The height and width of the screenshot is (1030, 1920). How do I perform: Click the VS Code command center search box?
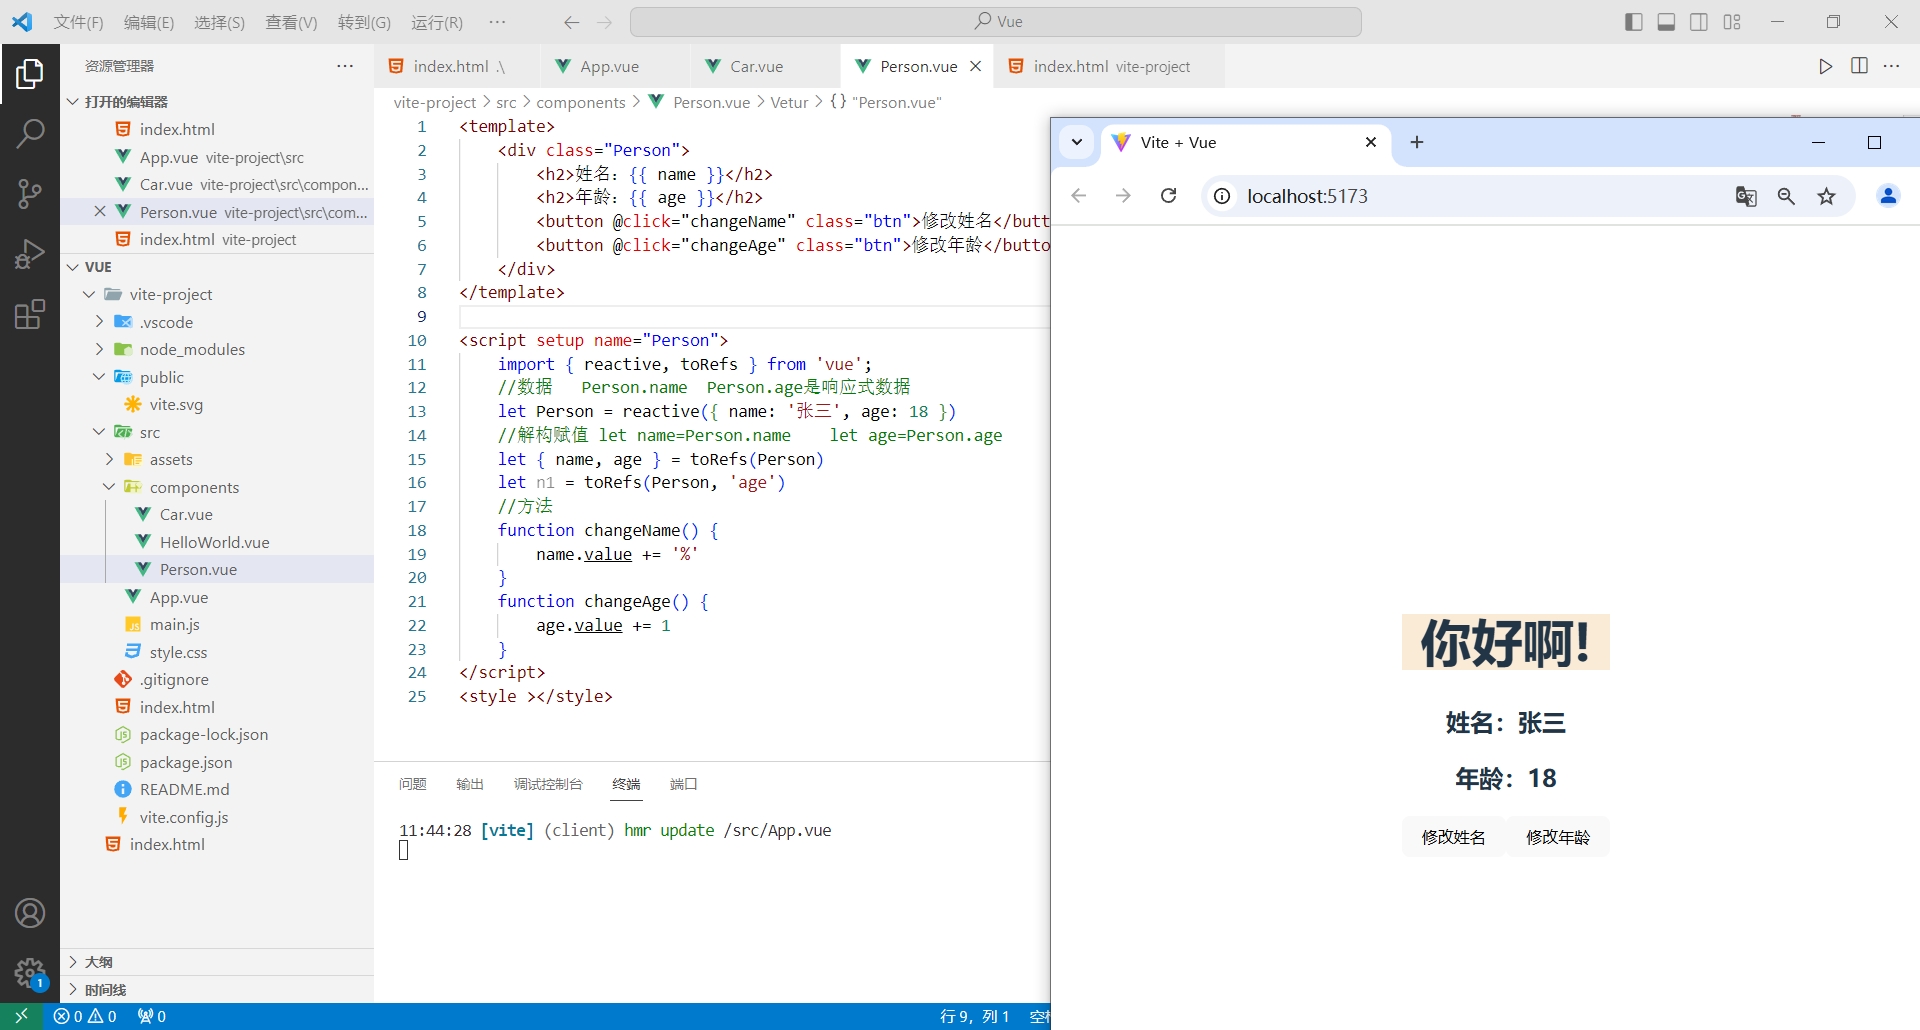996,22
